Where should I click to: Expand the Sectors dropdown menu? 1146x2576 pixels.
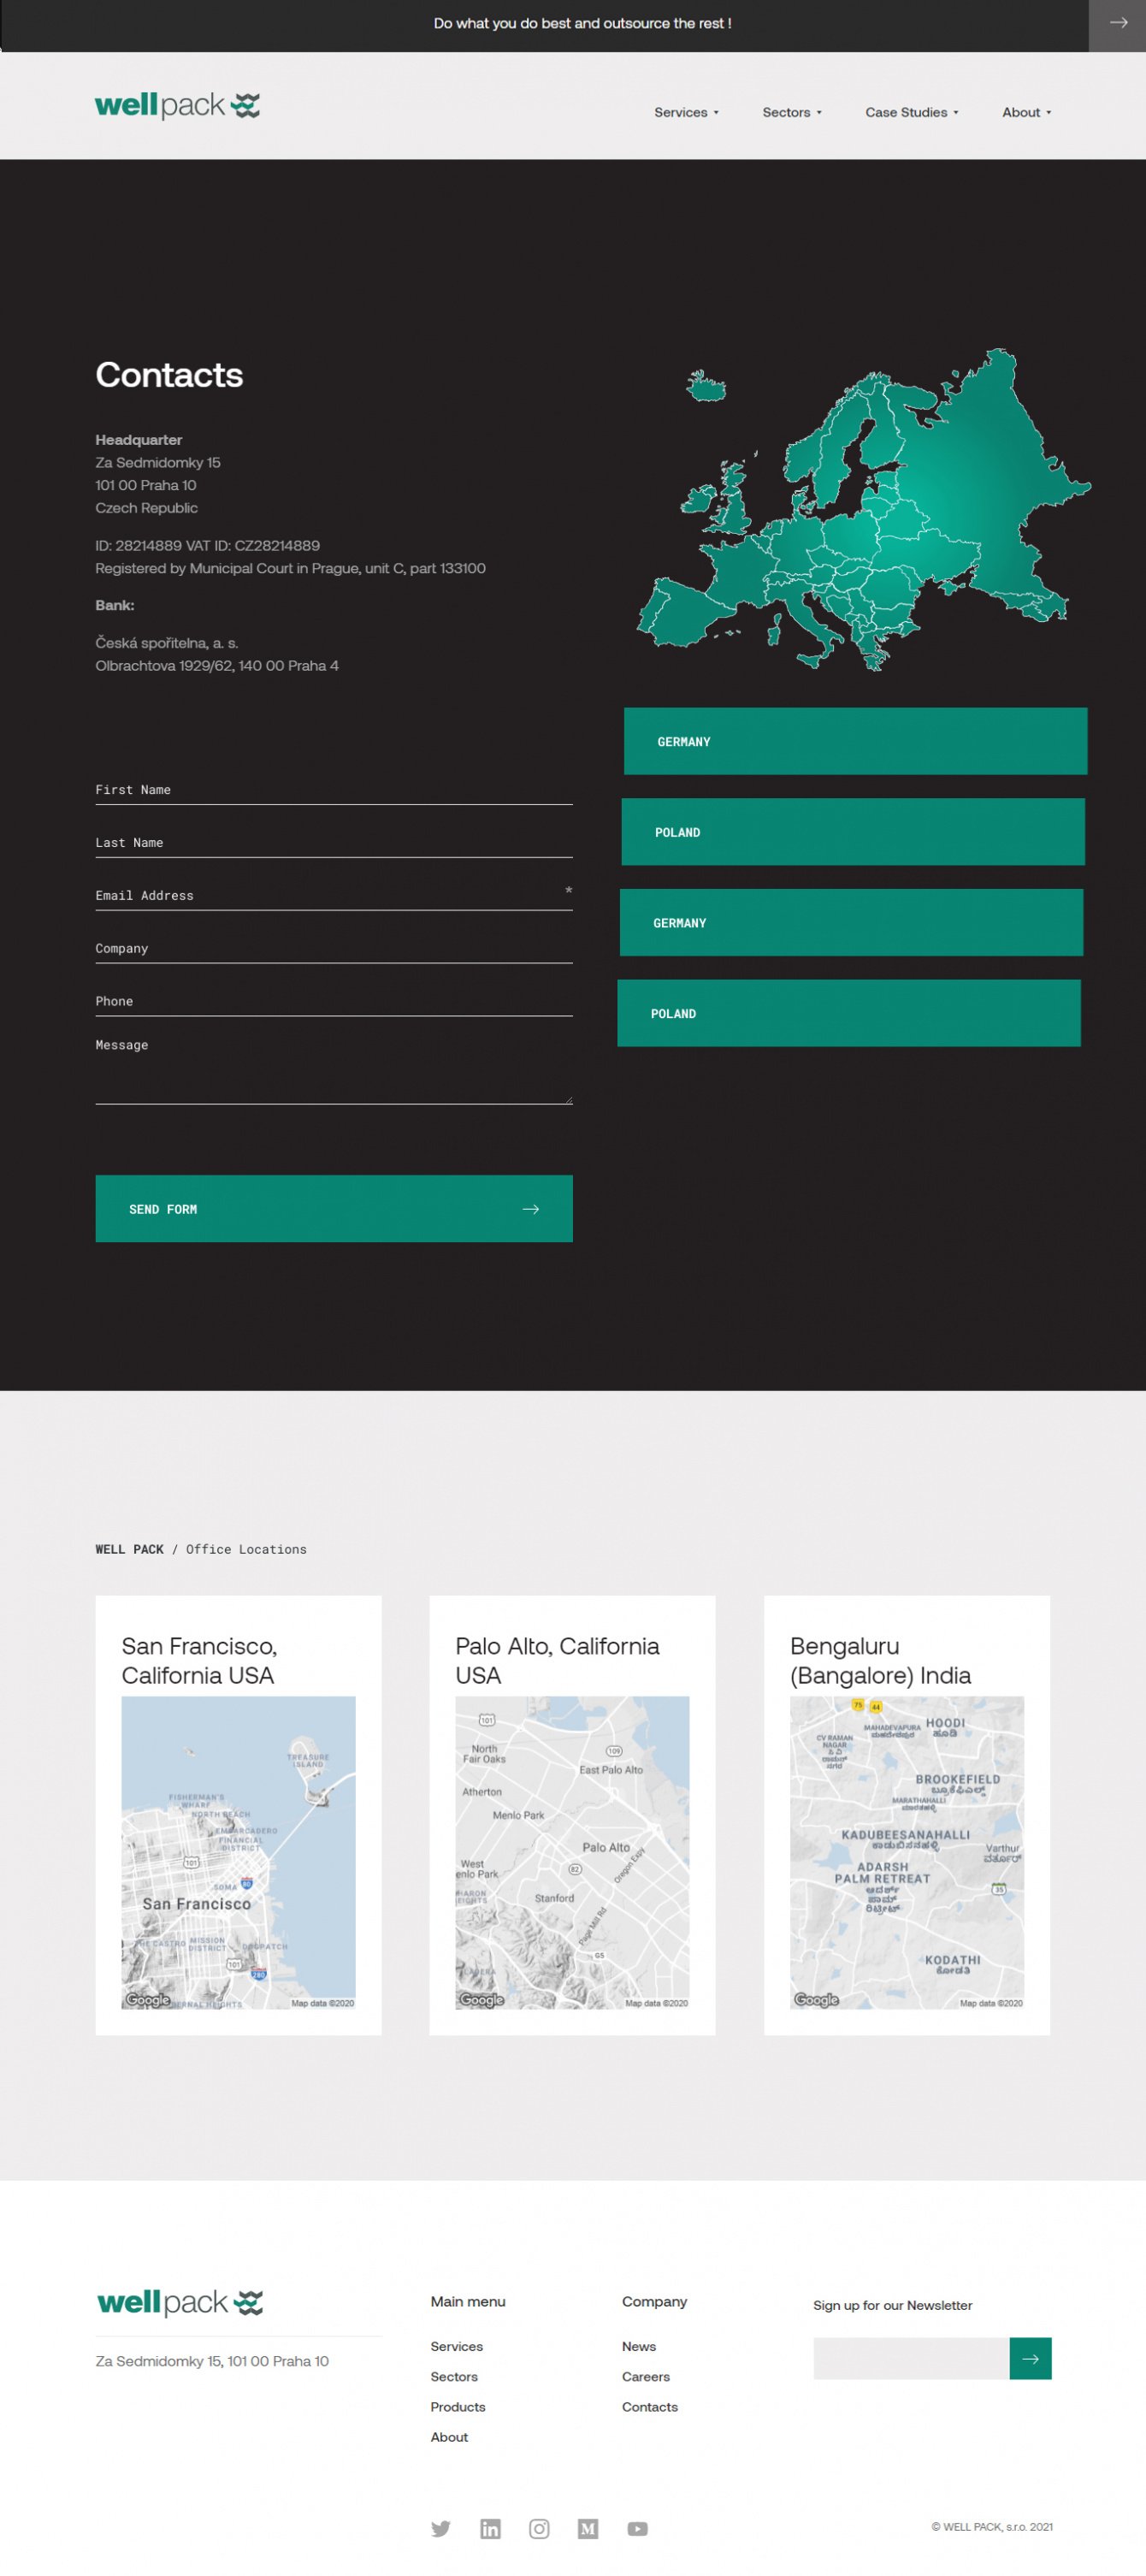click(792, 112)
